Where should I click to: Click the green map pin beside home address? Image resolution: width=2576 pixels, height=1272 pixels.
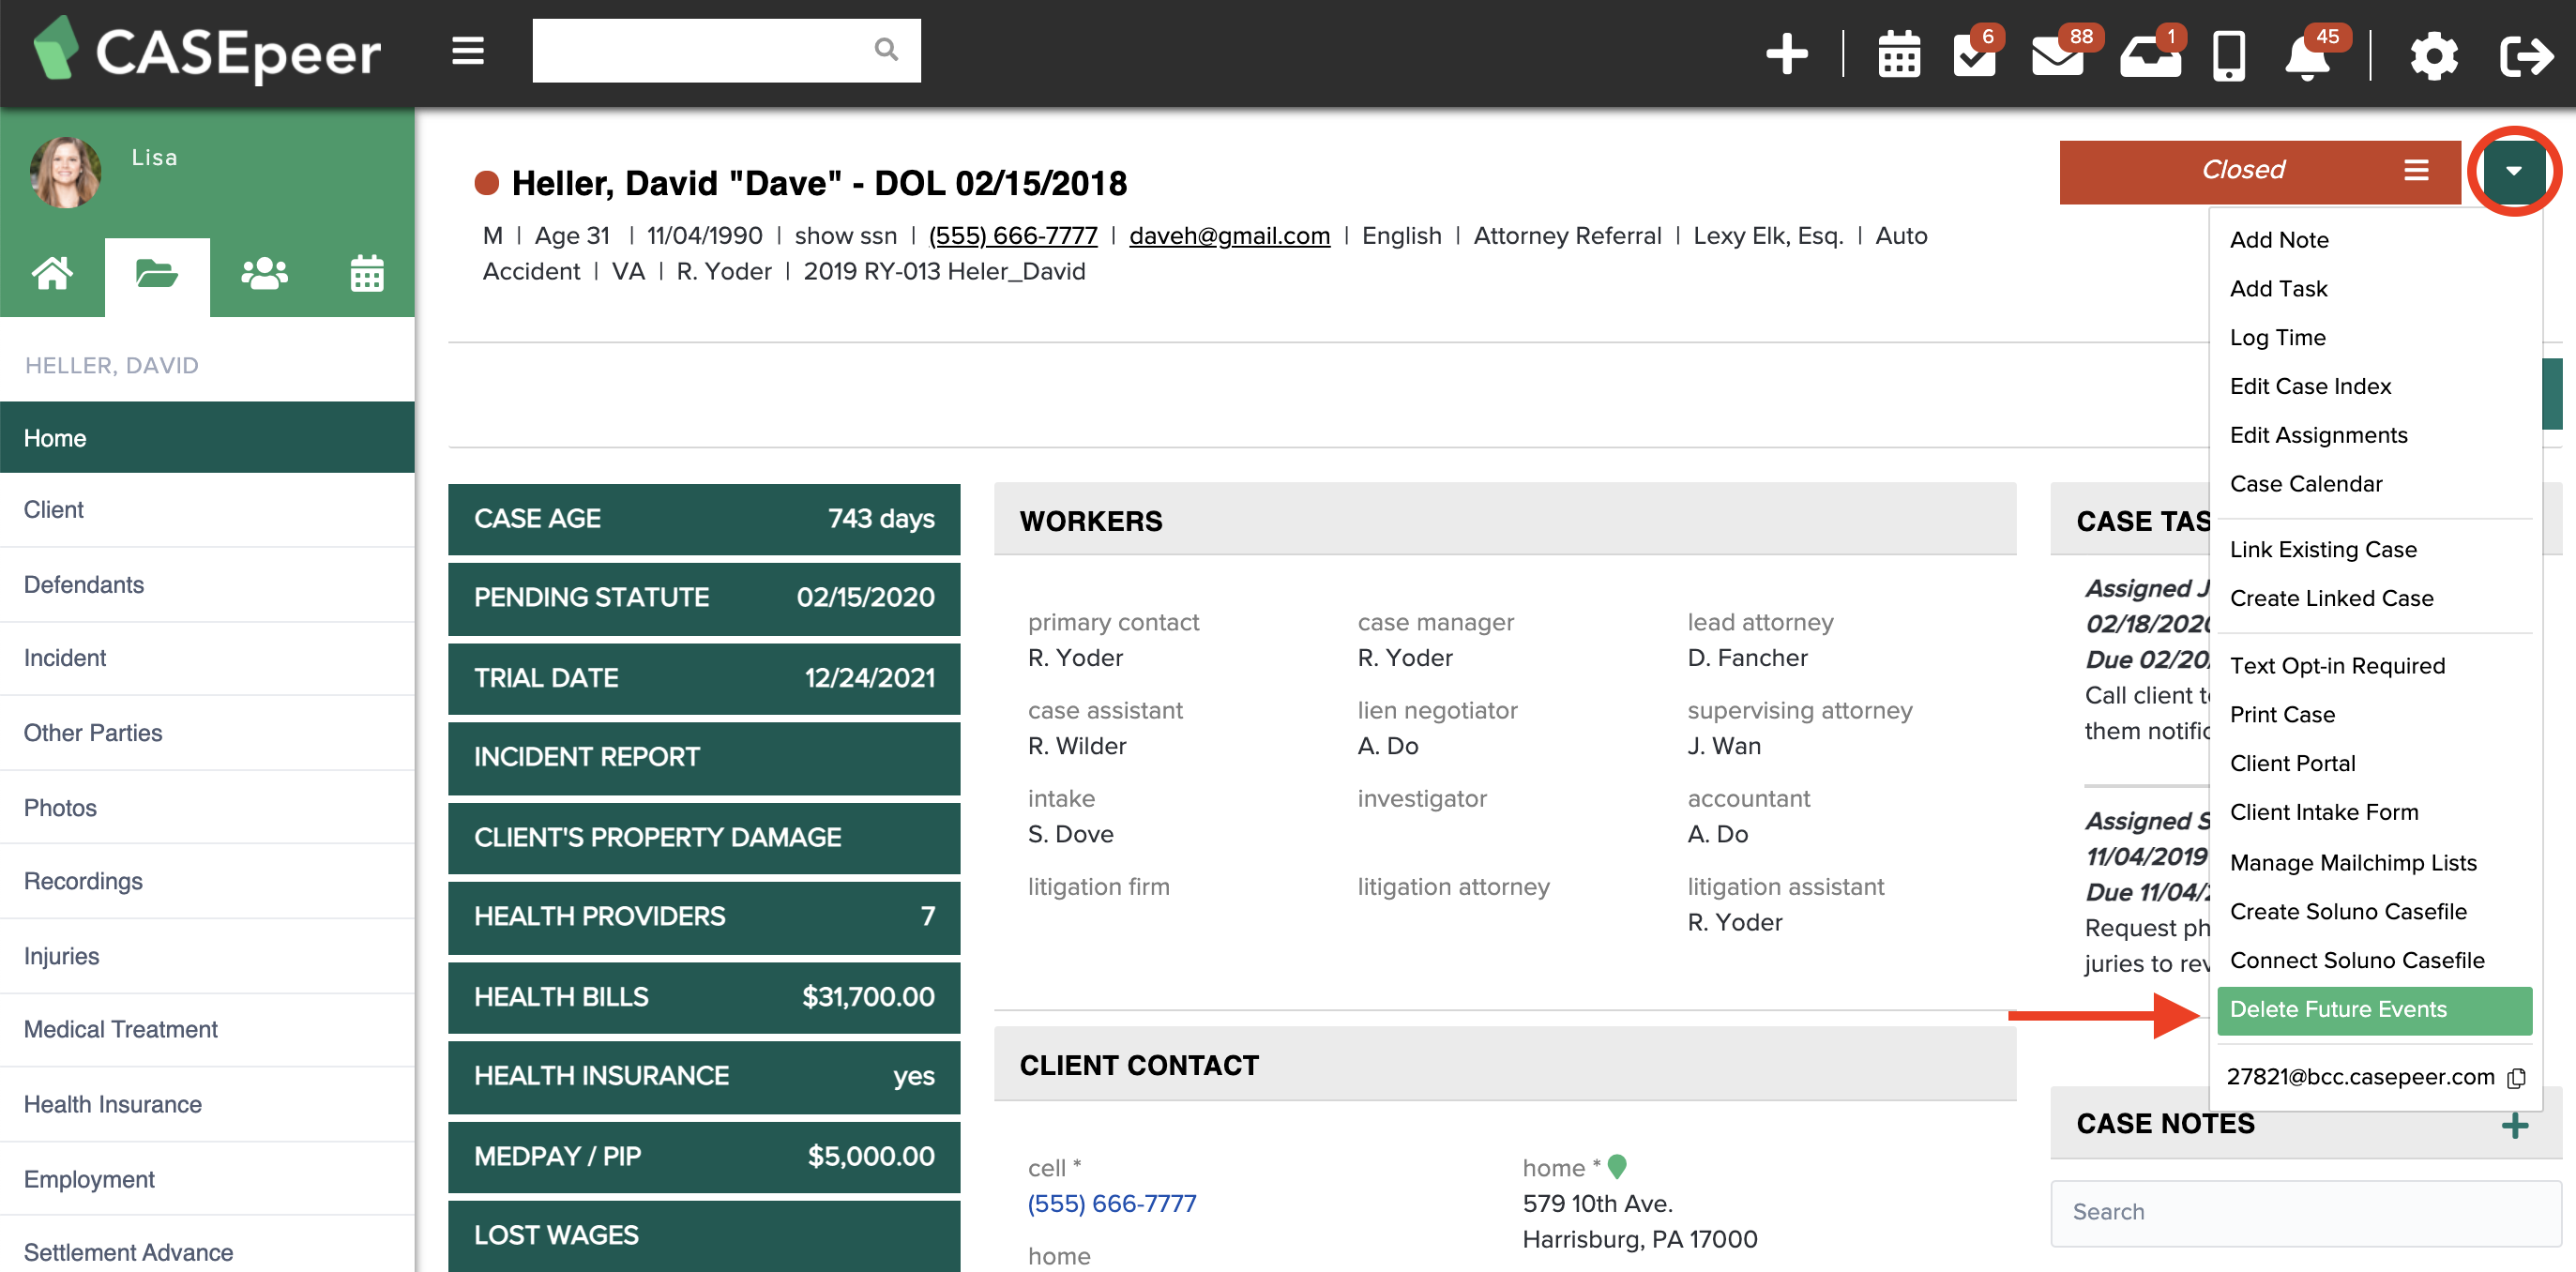pyautogui.click(x=1617, y=1166)
